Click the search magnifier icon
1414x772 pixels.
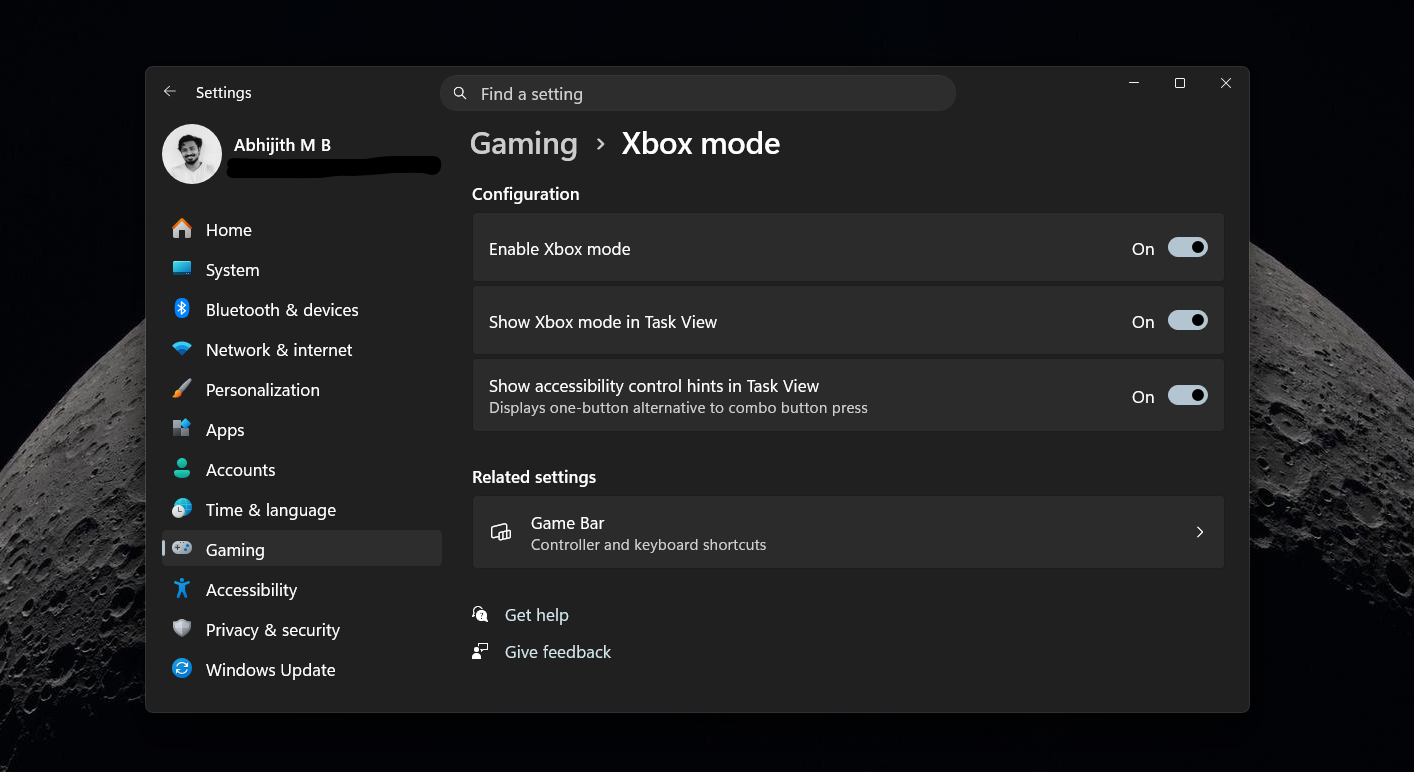click(x=460, y=93)
